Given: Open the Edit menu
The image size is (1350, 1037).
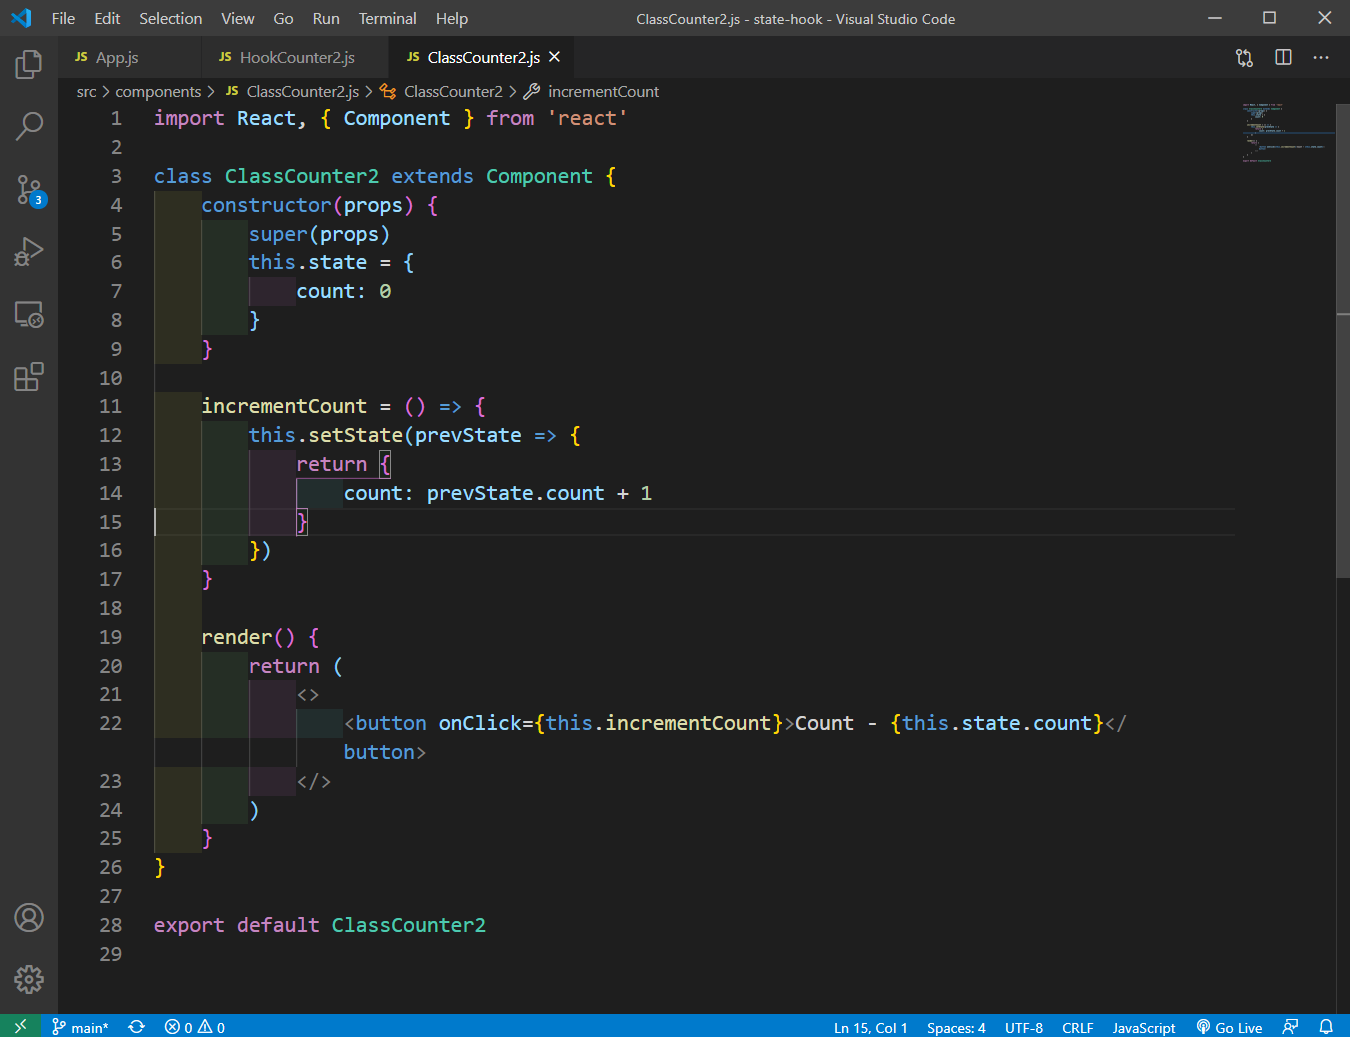Looking at the screenshot, I should click(107, 18).
